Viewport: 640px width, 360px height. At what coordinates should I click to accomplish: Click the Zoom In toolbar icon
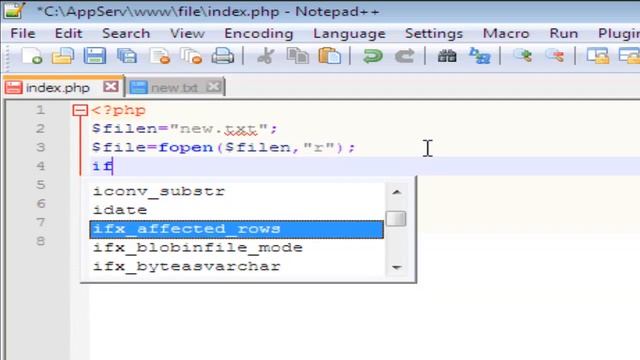[x=522, y=56]
